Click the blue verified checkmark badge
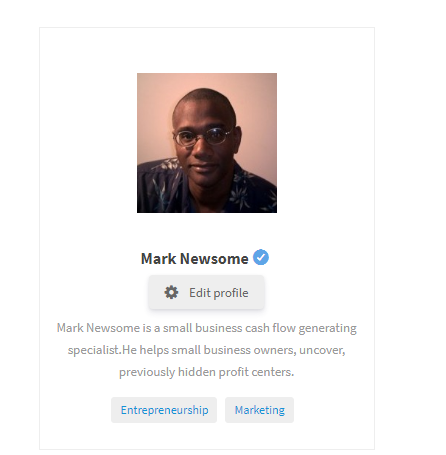446x455 pixels. 261,257
